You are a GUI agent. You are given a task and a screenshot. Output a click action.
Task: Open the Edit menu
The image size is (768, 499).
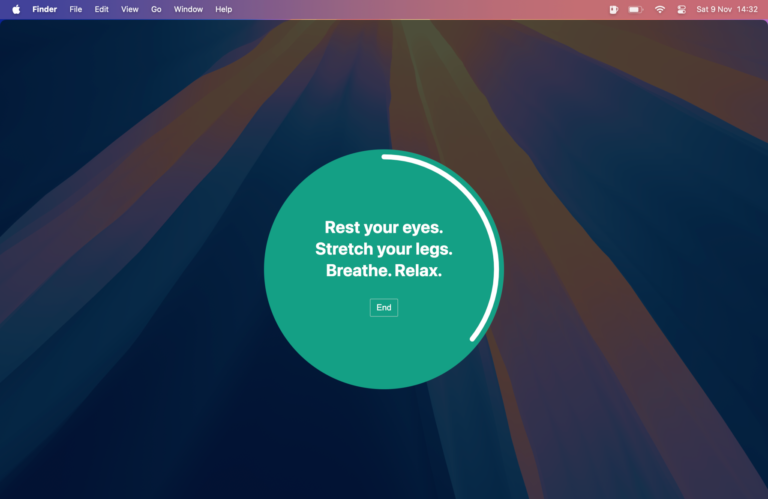pos(102,9)
